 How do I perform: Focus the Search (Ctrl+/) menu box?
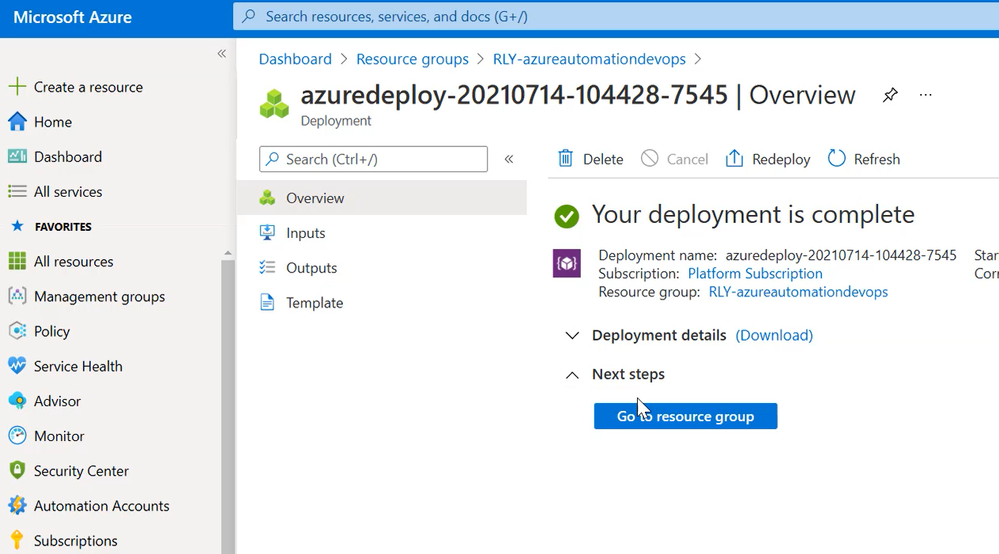373,159
